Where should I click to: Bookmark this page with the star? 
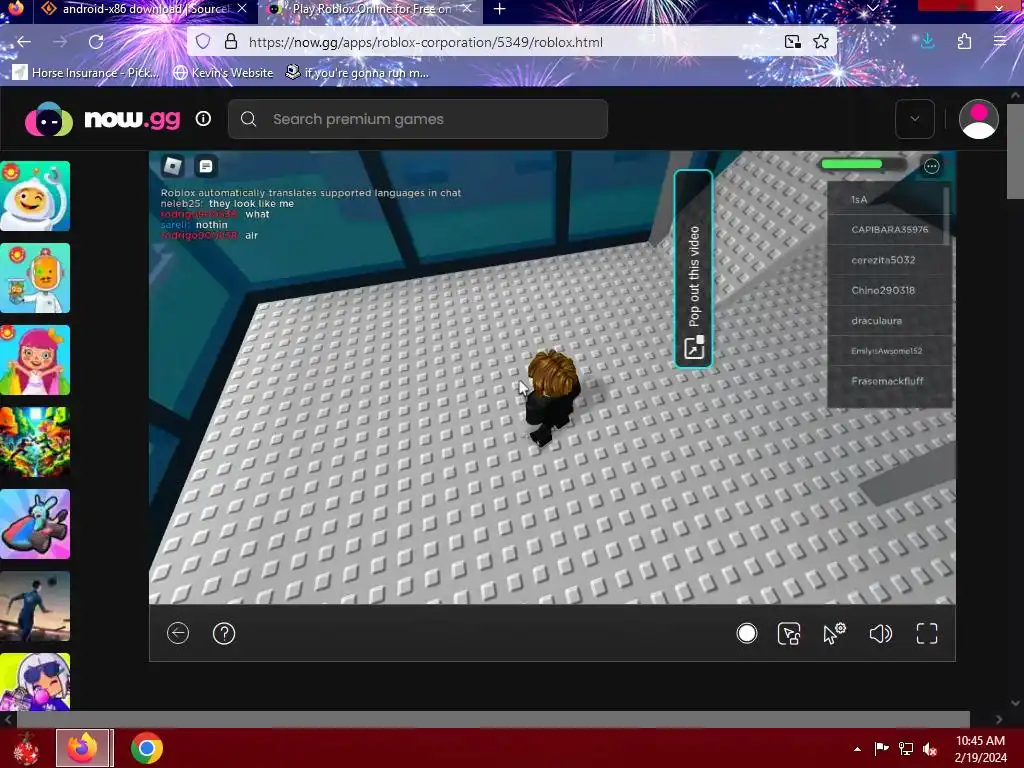pyautogui.click(x=821, y=42)
